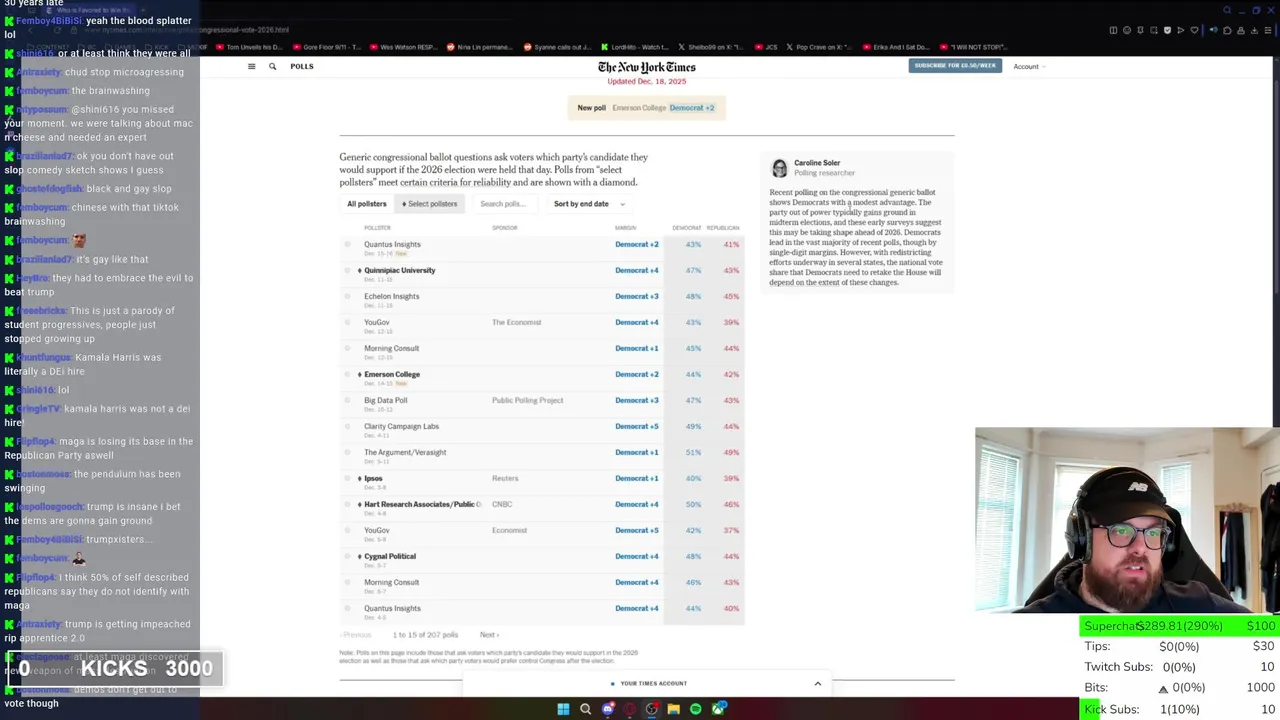Open the Xbox app in taskbar
This screenshot has width=1280, height=720.
(718, 709)
